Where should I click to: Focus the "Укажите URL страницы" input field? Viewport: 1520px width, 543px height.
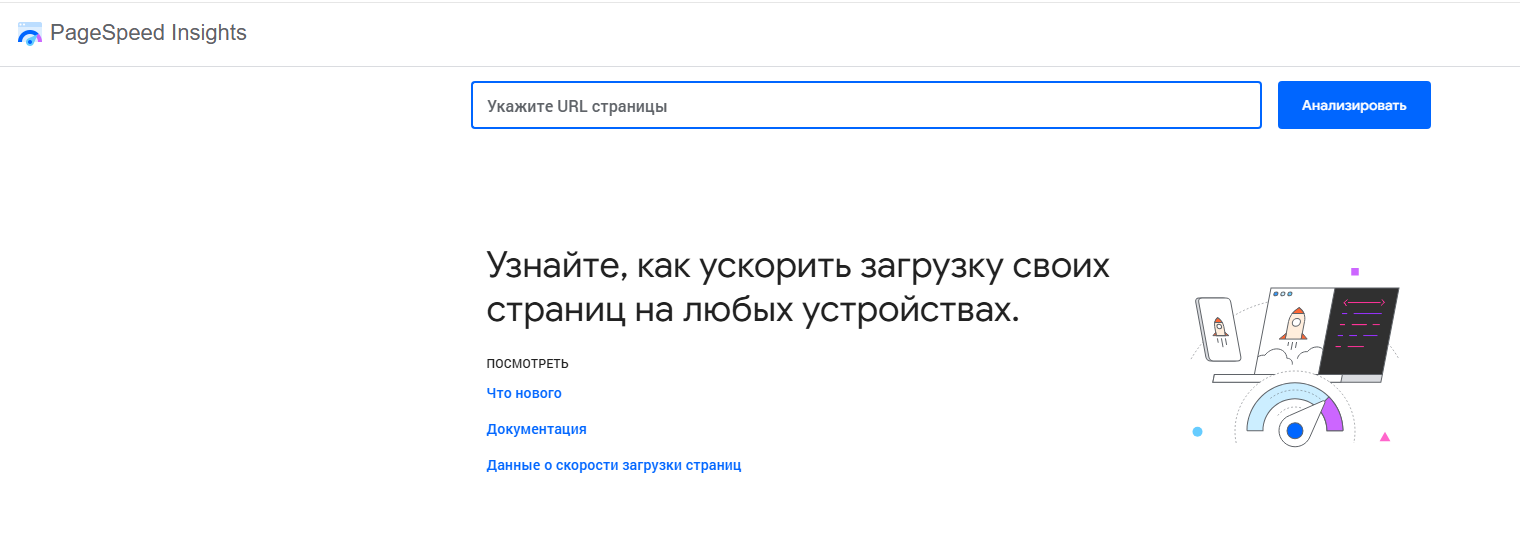click(866, 105)
